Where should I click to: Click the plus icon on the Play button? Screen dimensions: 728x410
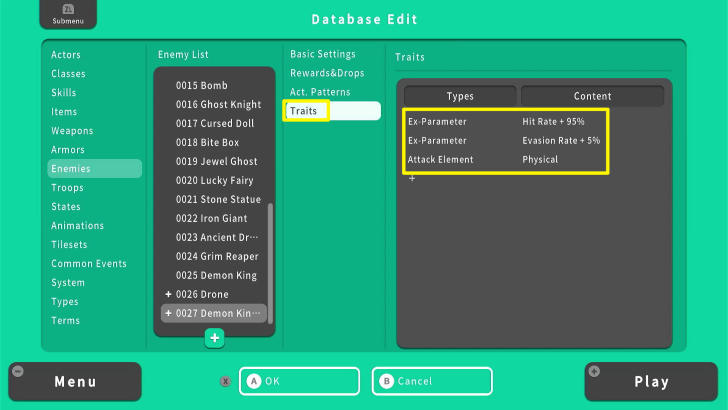point(594,371)
